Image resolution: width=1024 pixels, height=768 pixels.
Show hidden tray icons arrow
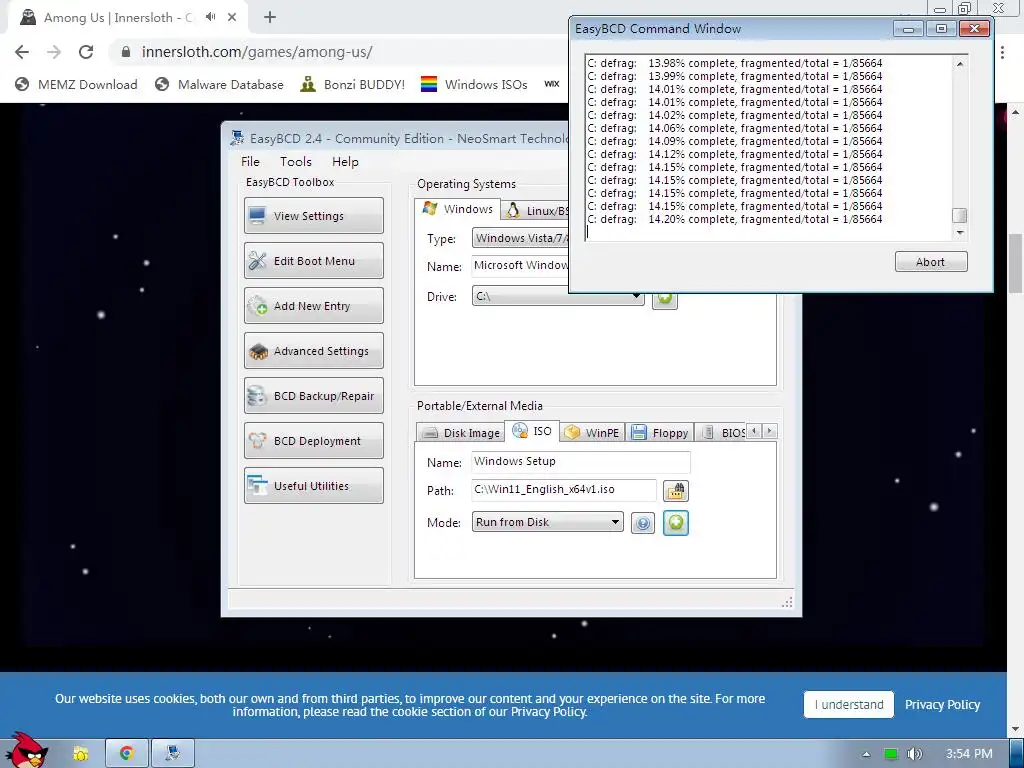(866, 754)
